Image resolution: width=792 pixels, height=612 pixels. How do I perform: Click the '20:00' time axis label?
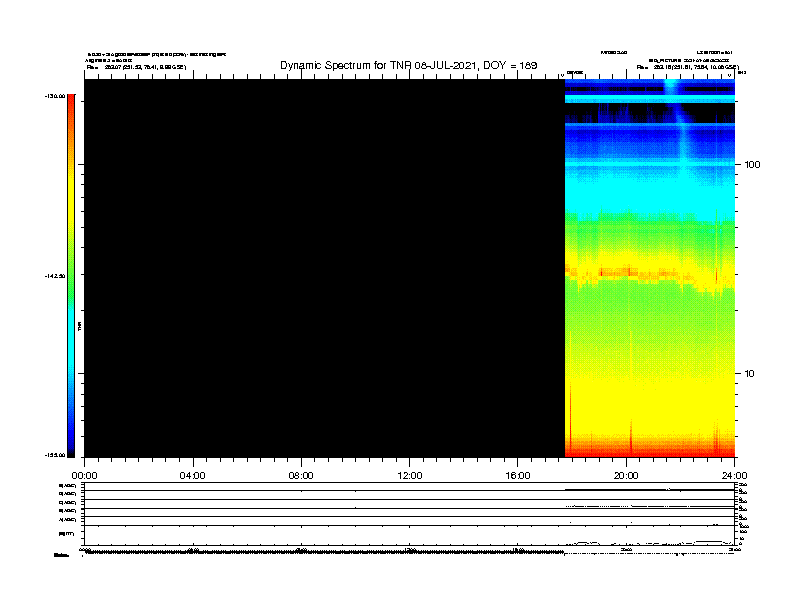[x=626, y=476]
